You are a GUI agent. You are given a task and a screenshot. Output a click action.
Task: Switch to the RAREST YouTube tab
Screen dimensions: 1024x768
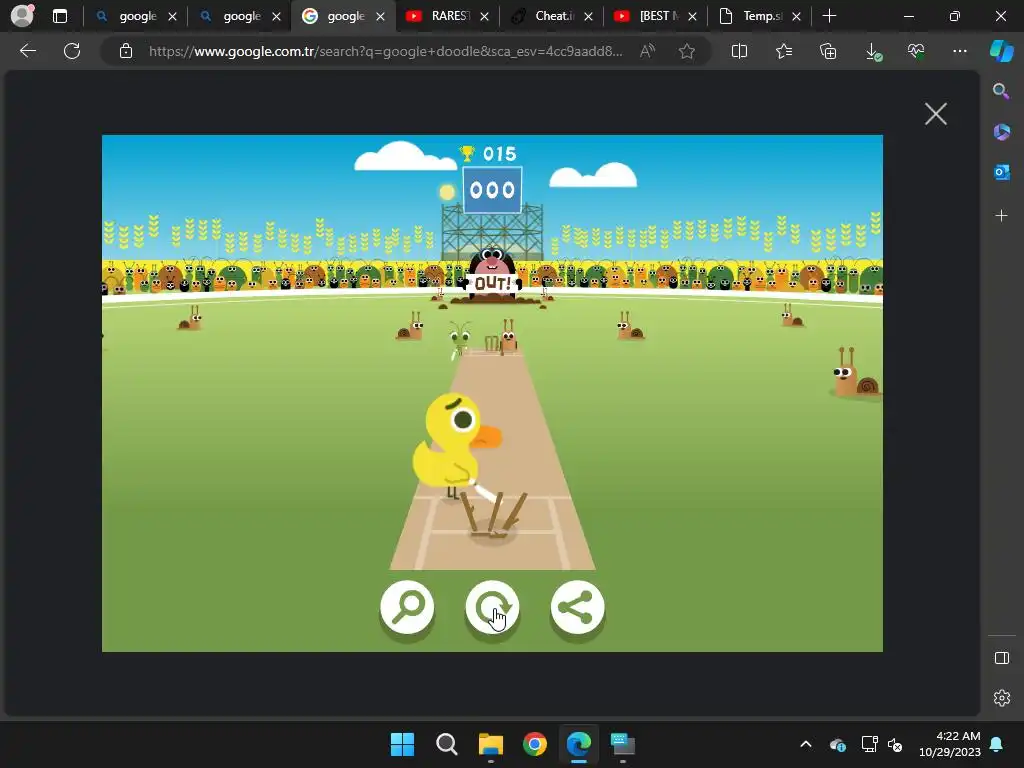pyautogui.click(x=447, y=16)
